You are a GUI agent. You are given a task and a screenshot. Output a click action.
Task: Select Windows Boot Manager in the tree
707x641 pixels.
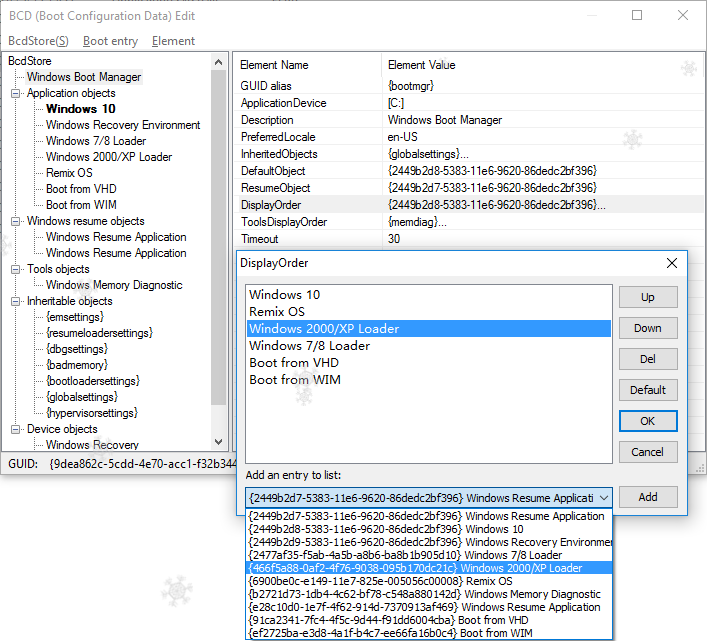click(x=84, y=77)
